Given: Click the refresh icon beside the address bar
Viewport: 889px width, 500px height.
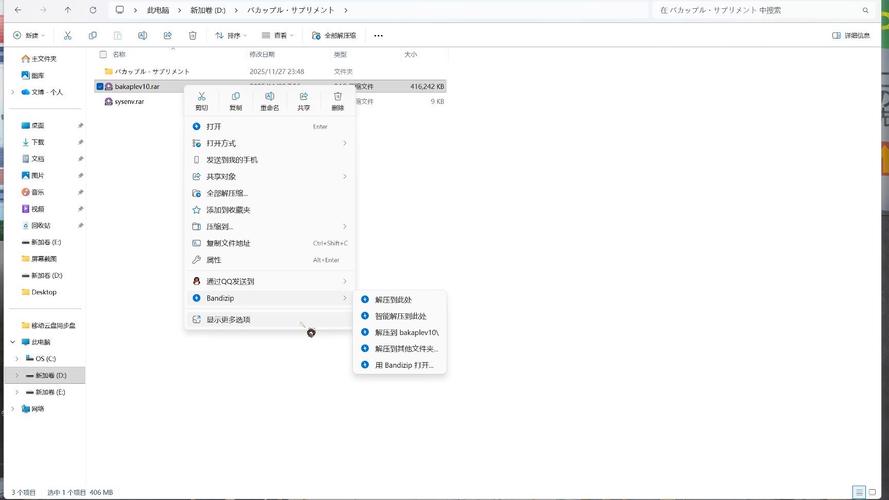Looking at the screenshot, I should pyautogui.click(x=93, y=10).
